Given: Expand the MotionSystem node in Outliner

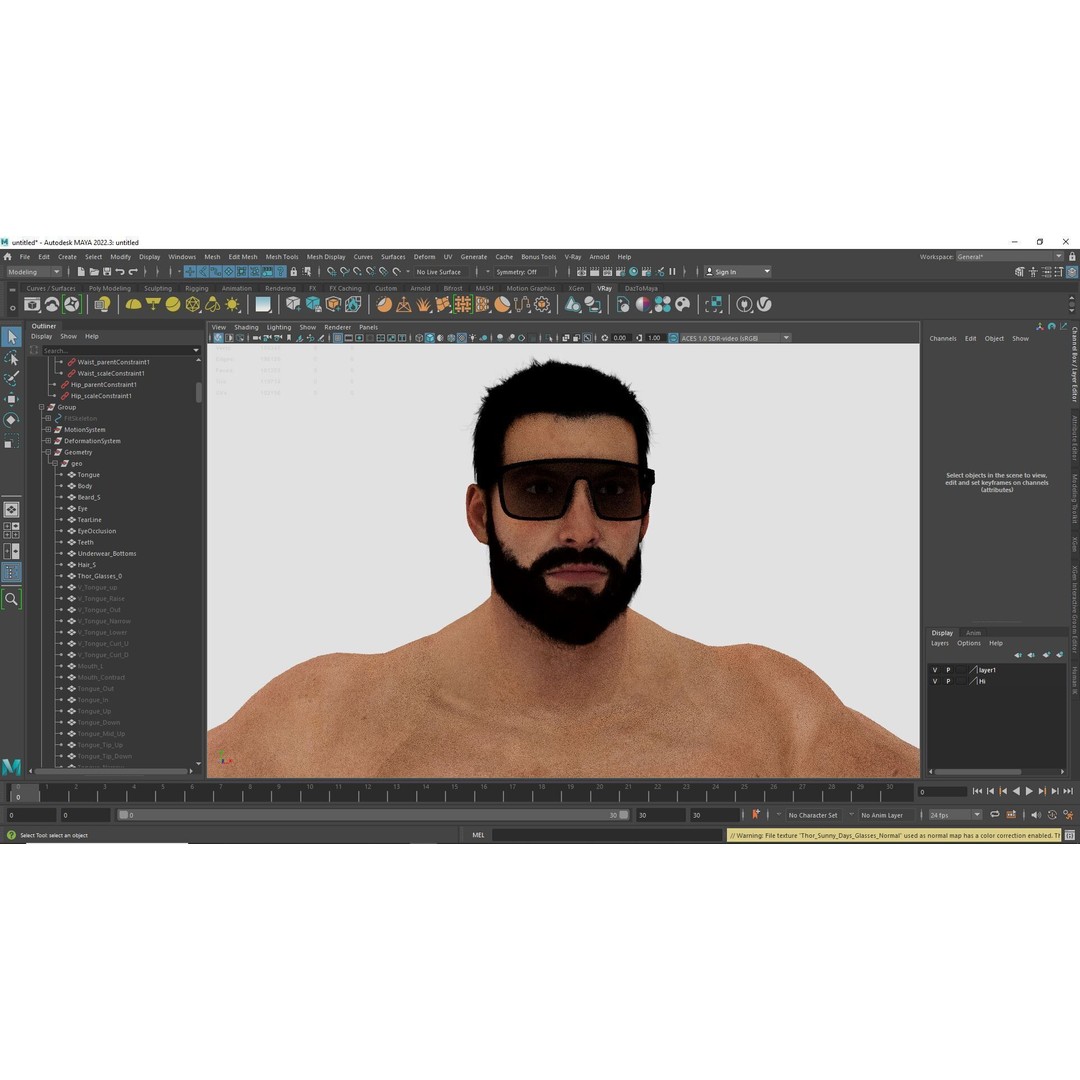Looking at the screenshot, I should (48, 430).
